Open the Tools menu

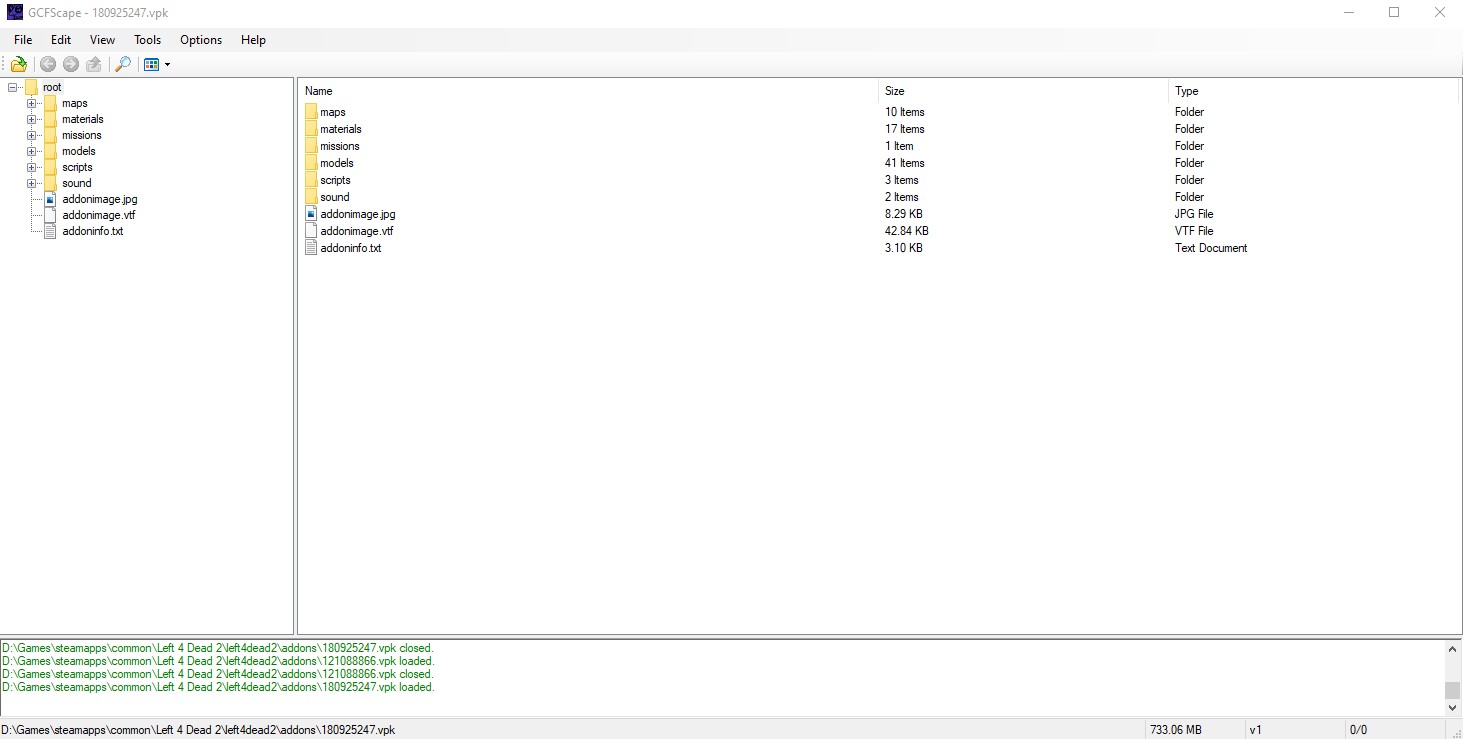pos(147,40)
